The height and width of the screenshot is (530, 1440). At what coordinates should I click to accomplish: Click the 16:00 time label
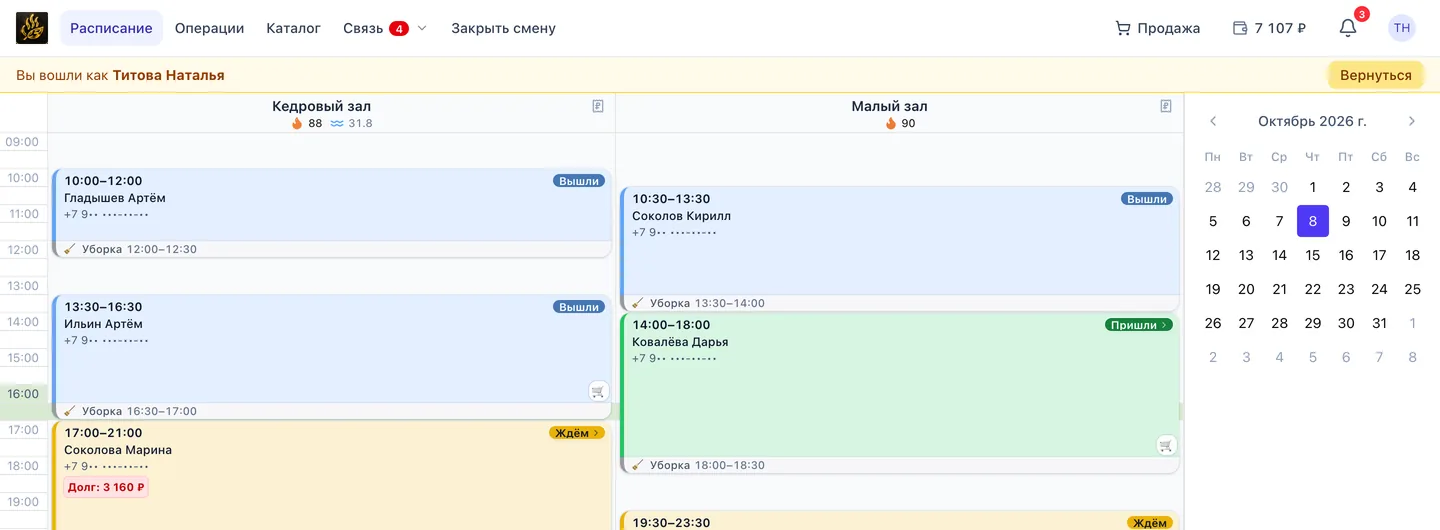(23, 394)
